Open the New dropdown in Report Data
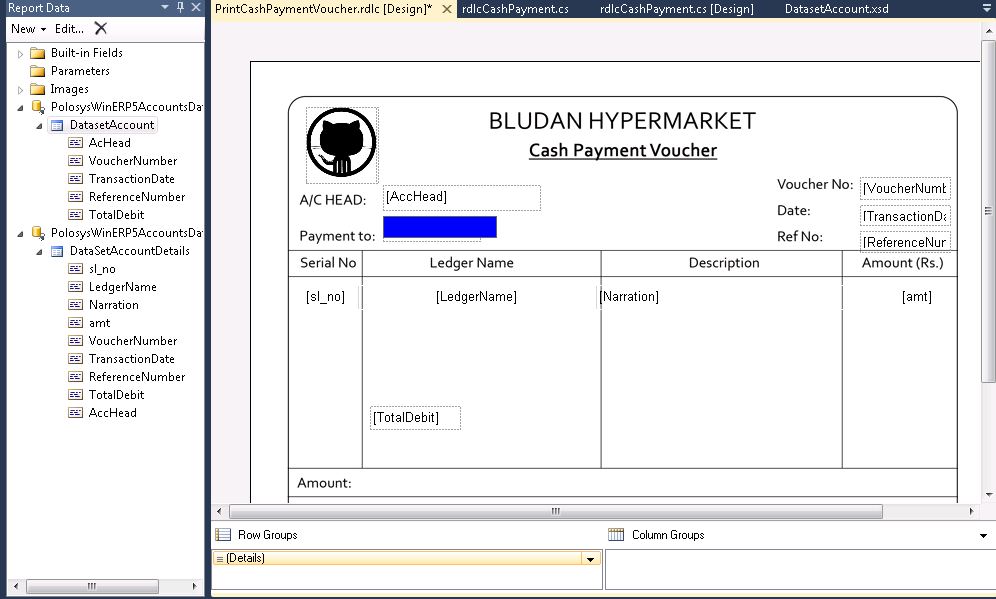Screen dimensions: 996x599 tap(29, 29)
